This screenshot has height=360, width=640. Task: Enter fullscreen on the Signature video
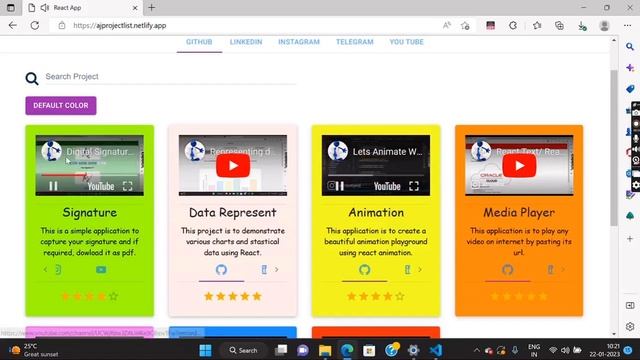[128, 186]
